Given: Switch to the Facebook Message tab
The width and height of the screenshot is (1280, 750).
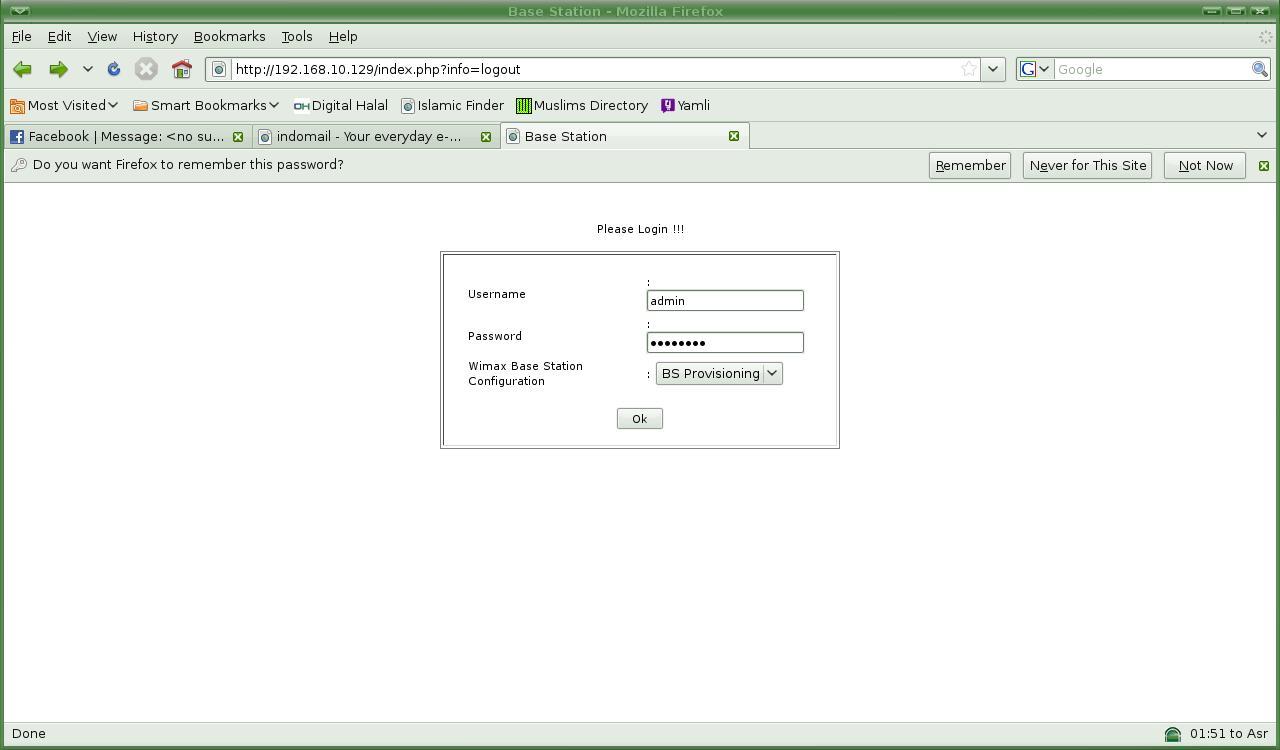Looking at the screenshot, I should [127, 136].
